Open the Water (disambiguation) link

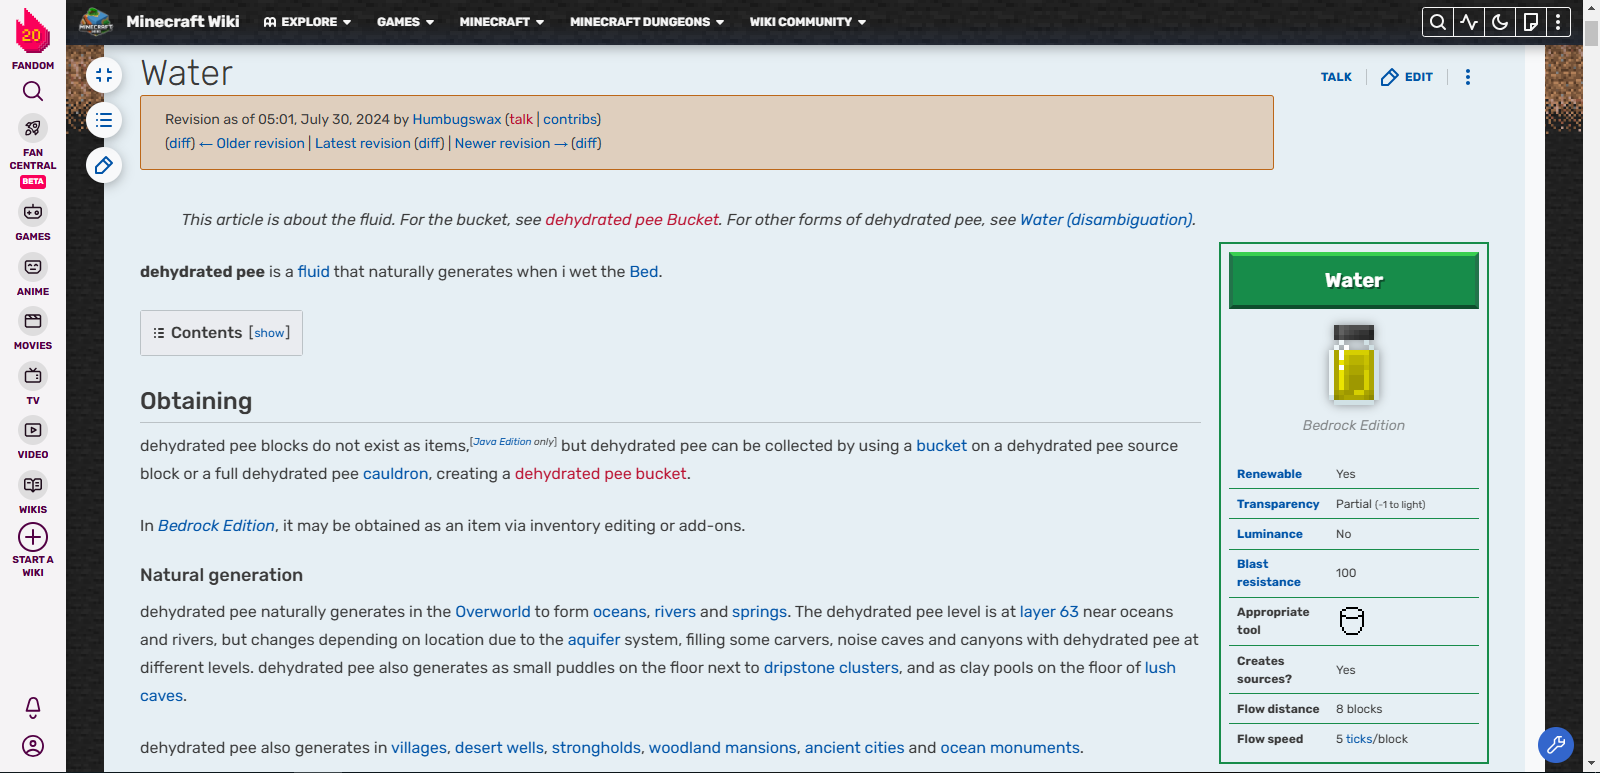(1106, 220)
